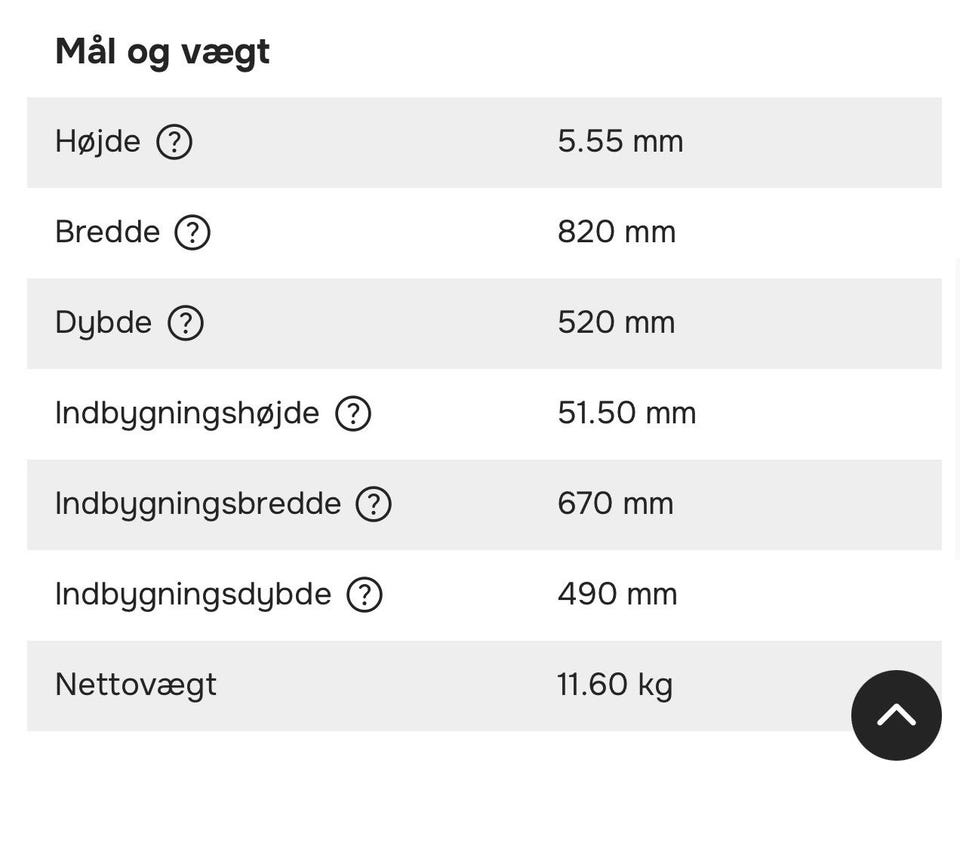Select the 490 mm value
The width and height of the screenshot is (960, 852).
click(617, 595)
